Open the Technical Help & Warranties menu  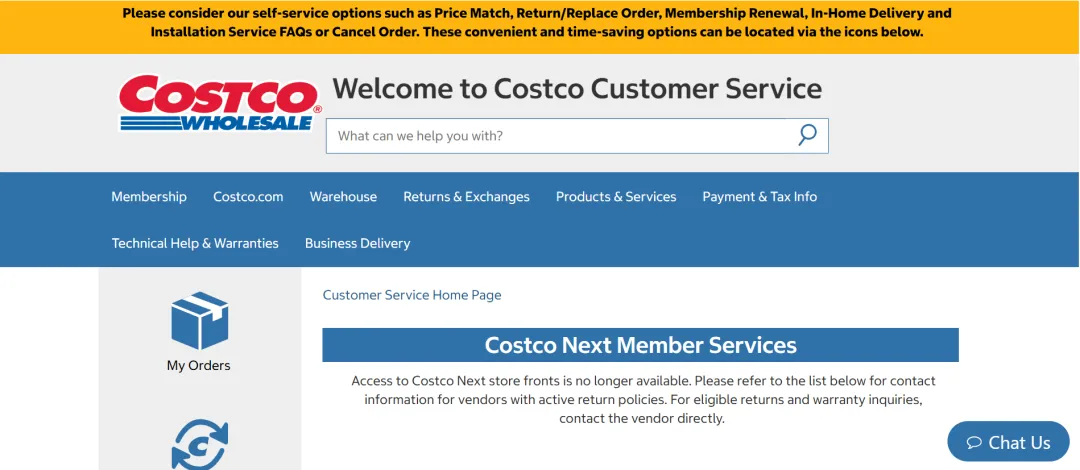[x=195, y=243]
